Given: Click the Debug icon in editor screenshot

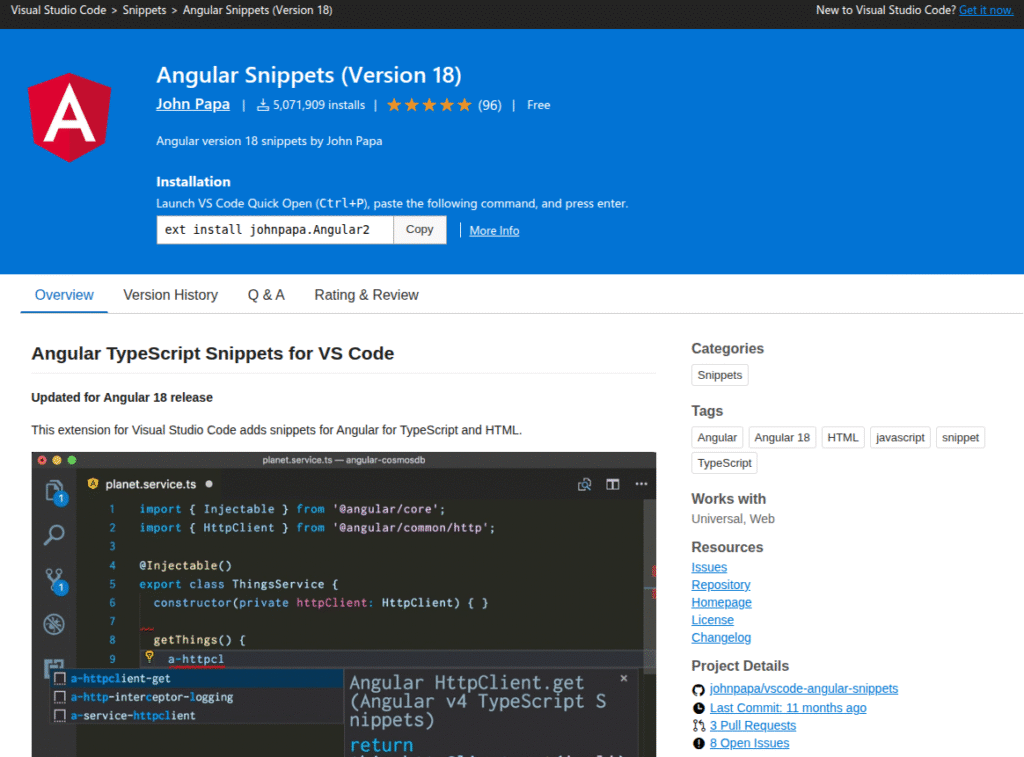Looking at the screenshot, I should [54, 624].
